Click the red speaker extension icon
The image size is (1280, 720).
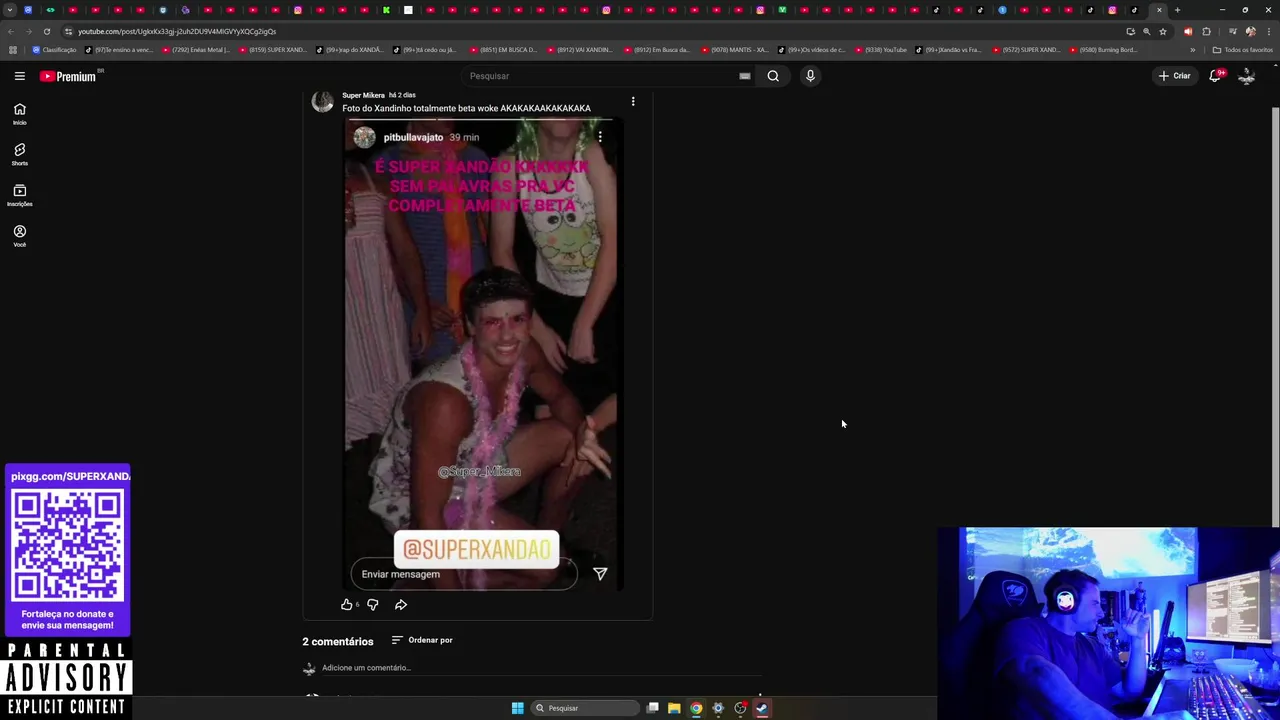(1188, 31)
